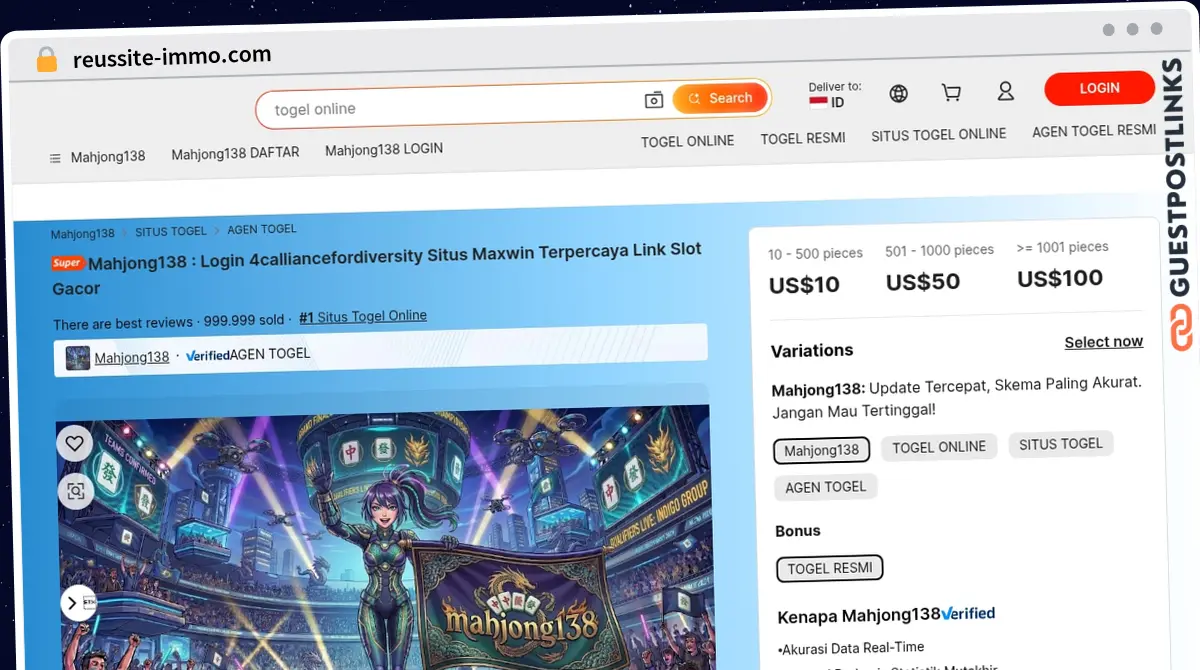
Task: Click the red LOGIN button
Action: [1099, 88]
